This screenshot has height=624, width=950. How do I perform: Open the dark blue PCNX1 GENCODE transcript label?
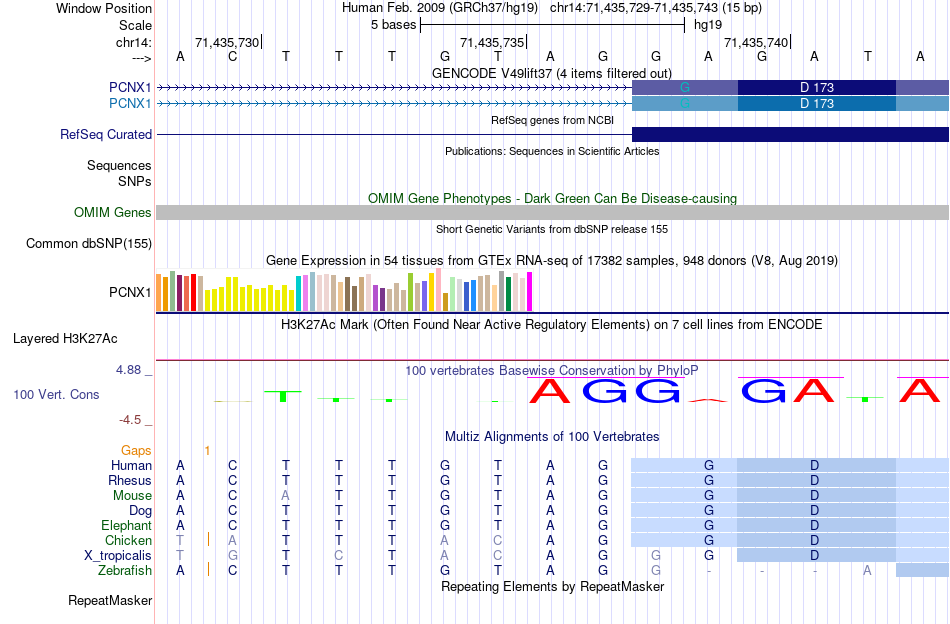click(x=130, y=88)
